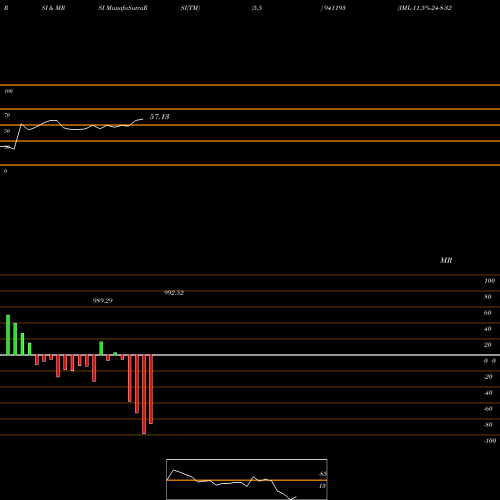Click the RSI value label 57.13
The height and width of the screenshot is (500, 500).
pyautogui.click(x=159, y=117)
